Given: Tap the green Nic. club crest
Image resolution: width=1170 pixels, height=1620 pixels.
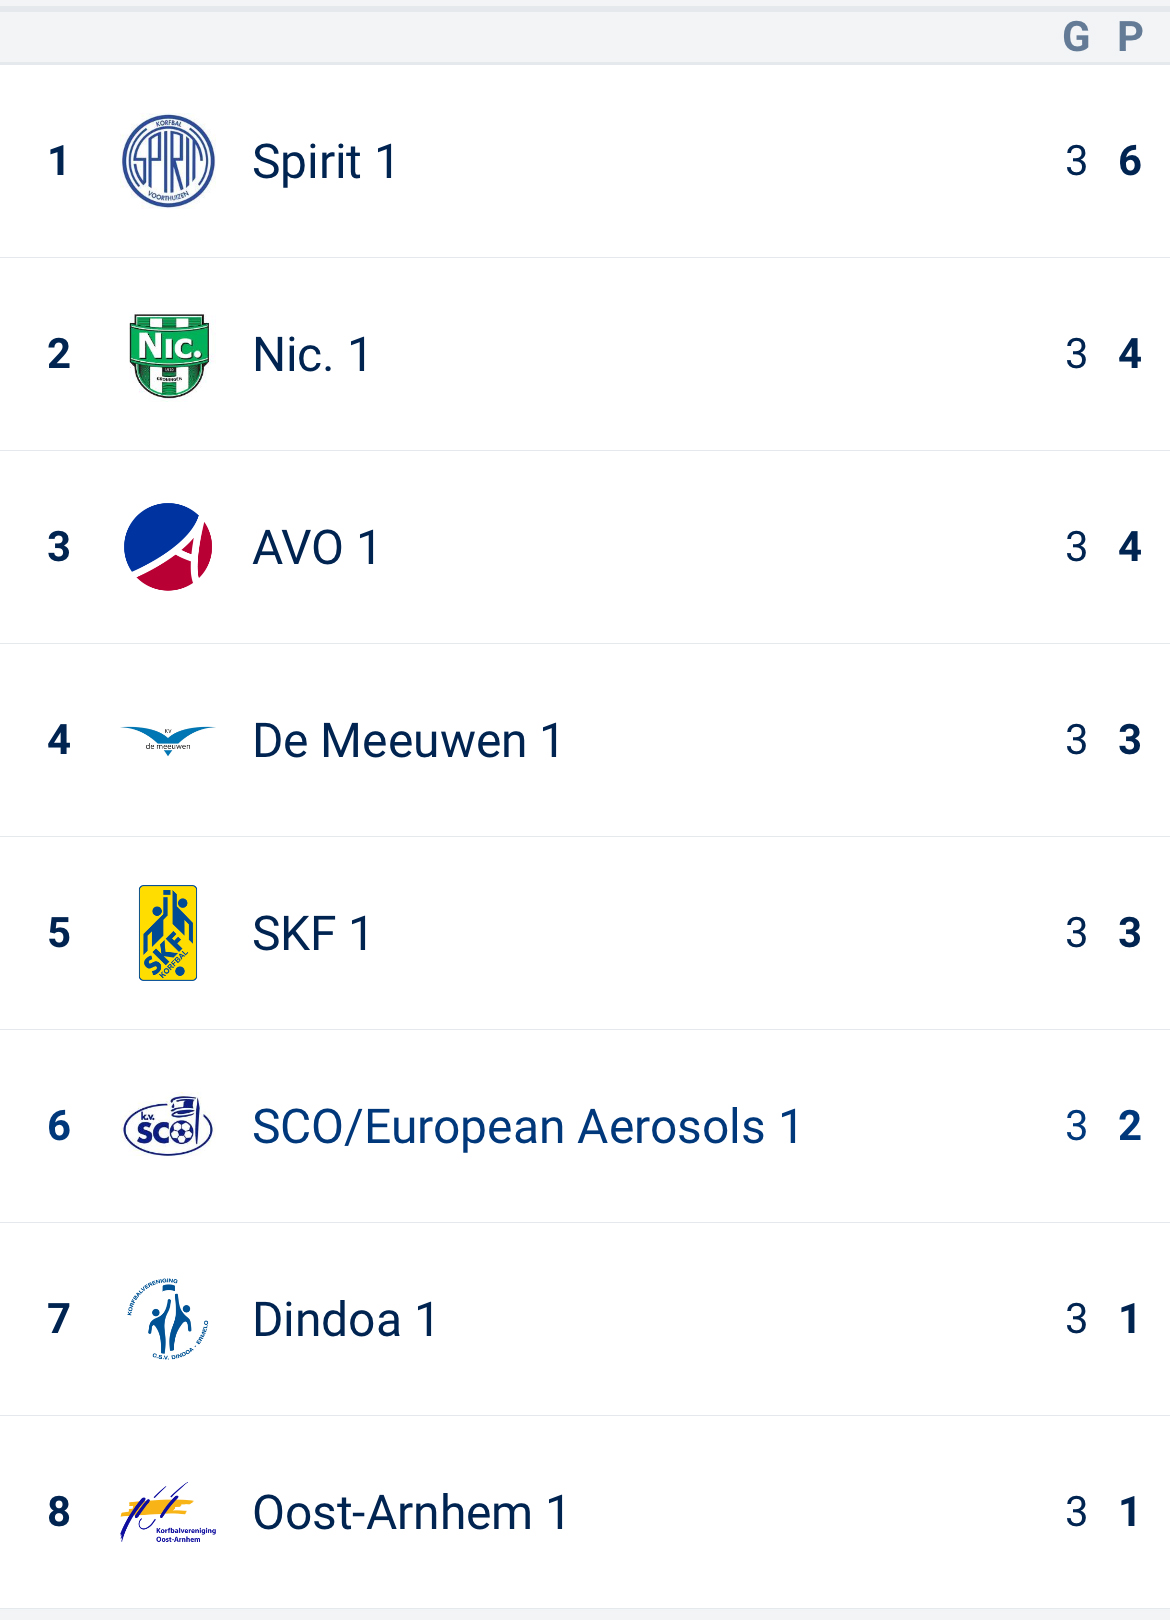Looking at the screenshot, I should coord(169,355).
